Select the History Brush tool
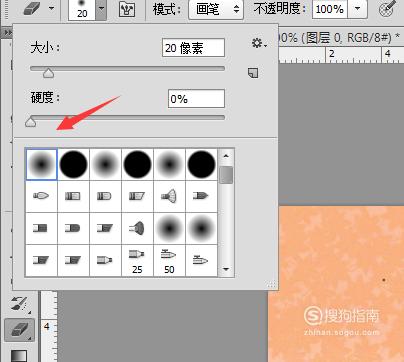This screenshot has height=362, width=404. [x=19, y=303]
